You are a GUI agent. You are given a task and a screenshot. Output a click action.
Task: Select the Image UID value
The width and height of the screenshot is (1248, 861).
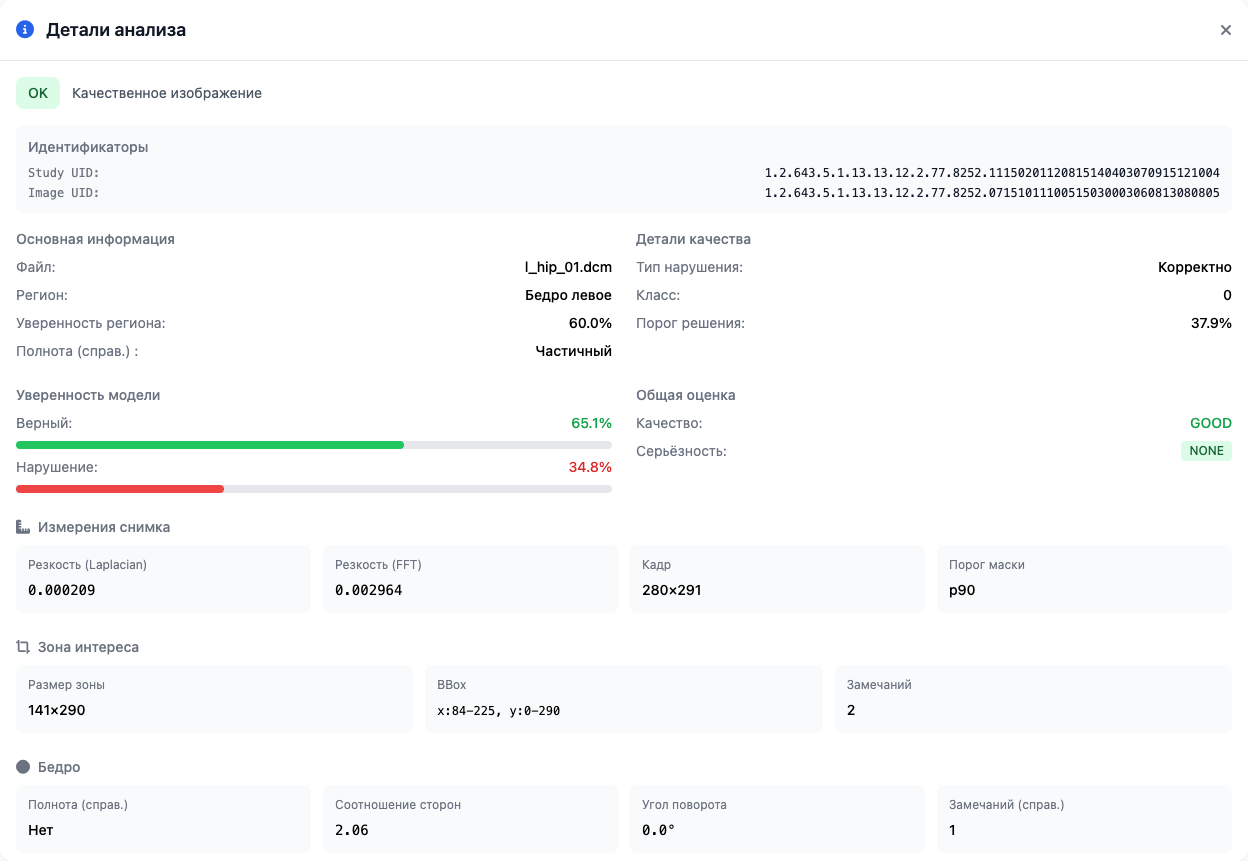pyautogui.click(x=992, y=193)
